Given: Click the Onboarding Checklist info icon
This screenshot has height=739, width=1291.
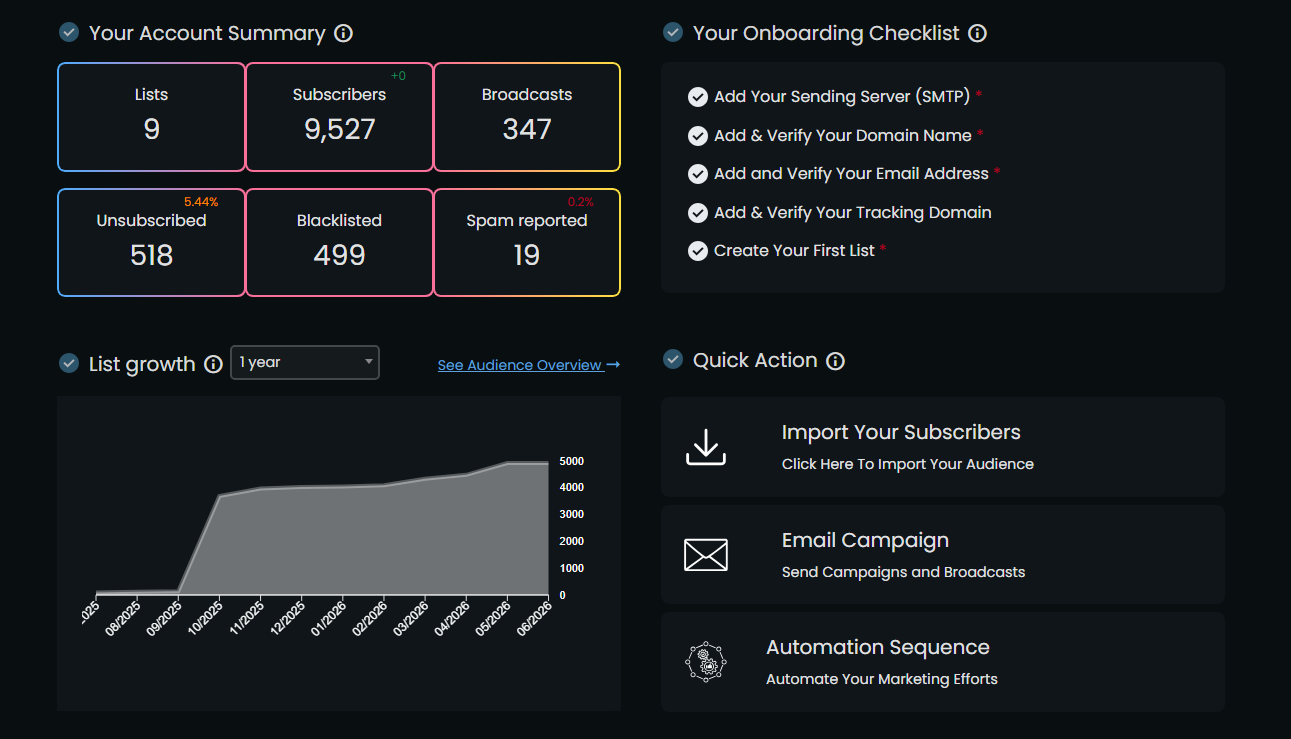Looking at the screenshot, I should pos(978,33).
